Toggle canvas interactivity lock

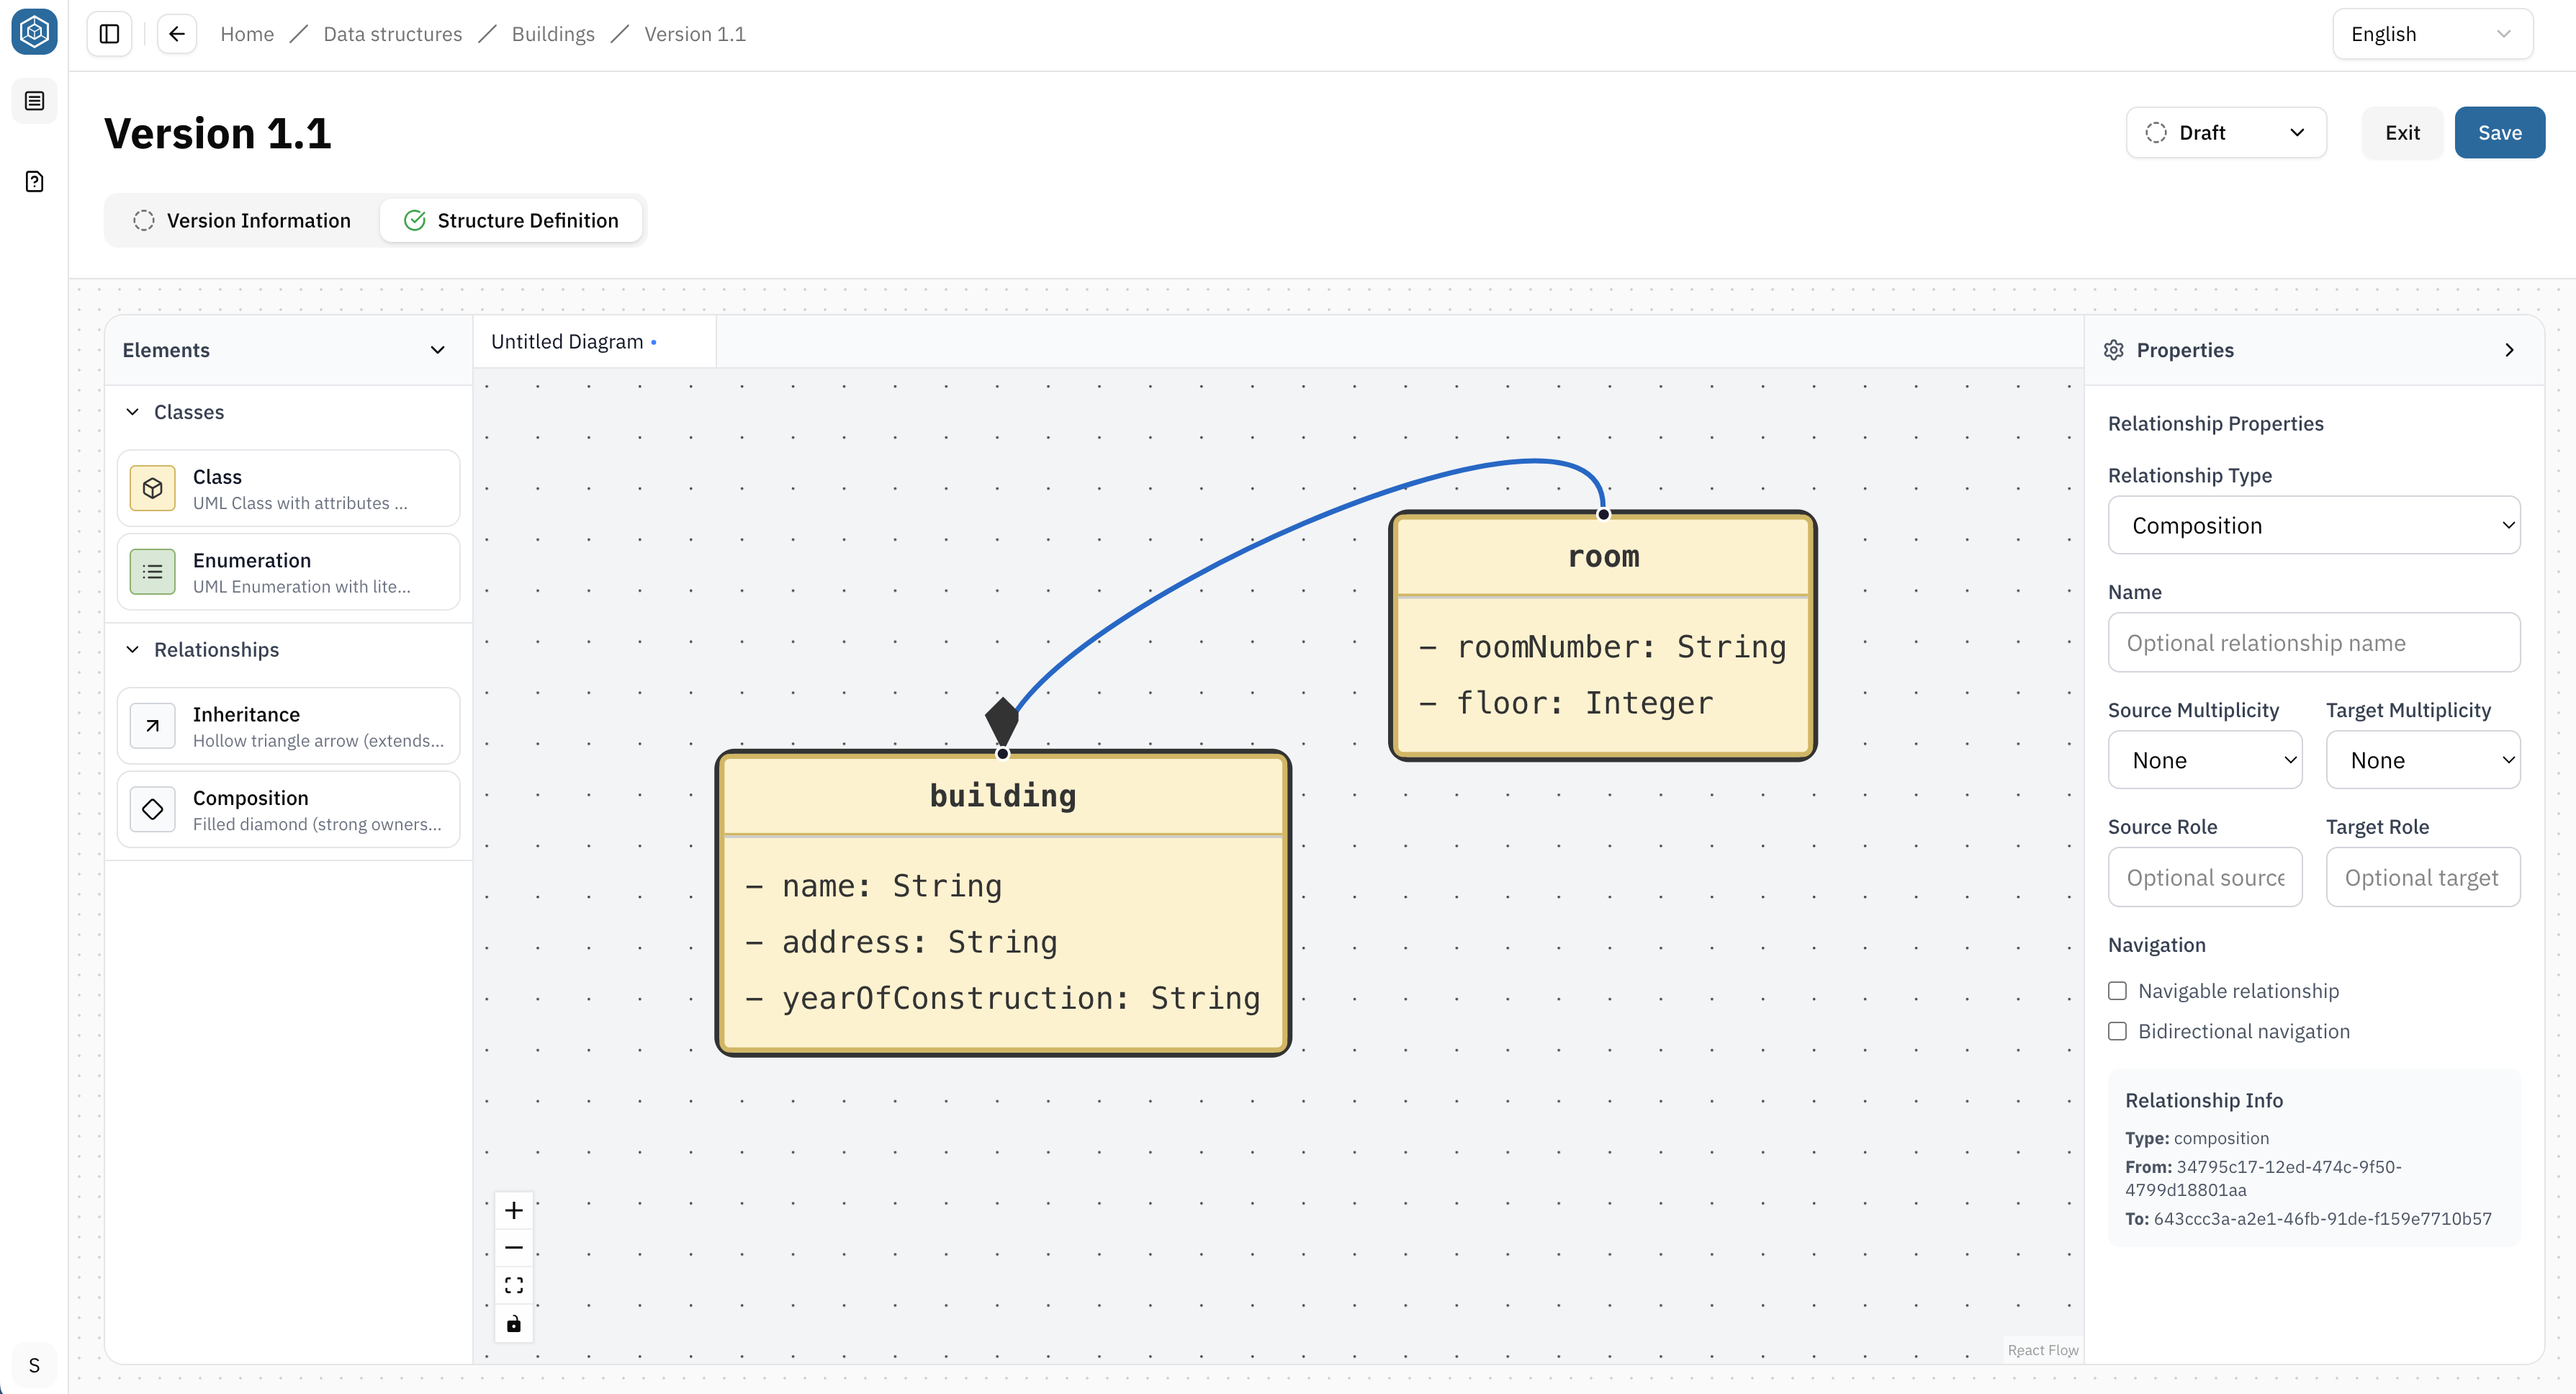coord(514,1324)
